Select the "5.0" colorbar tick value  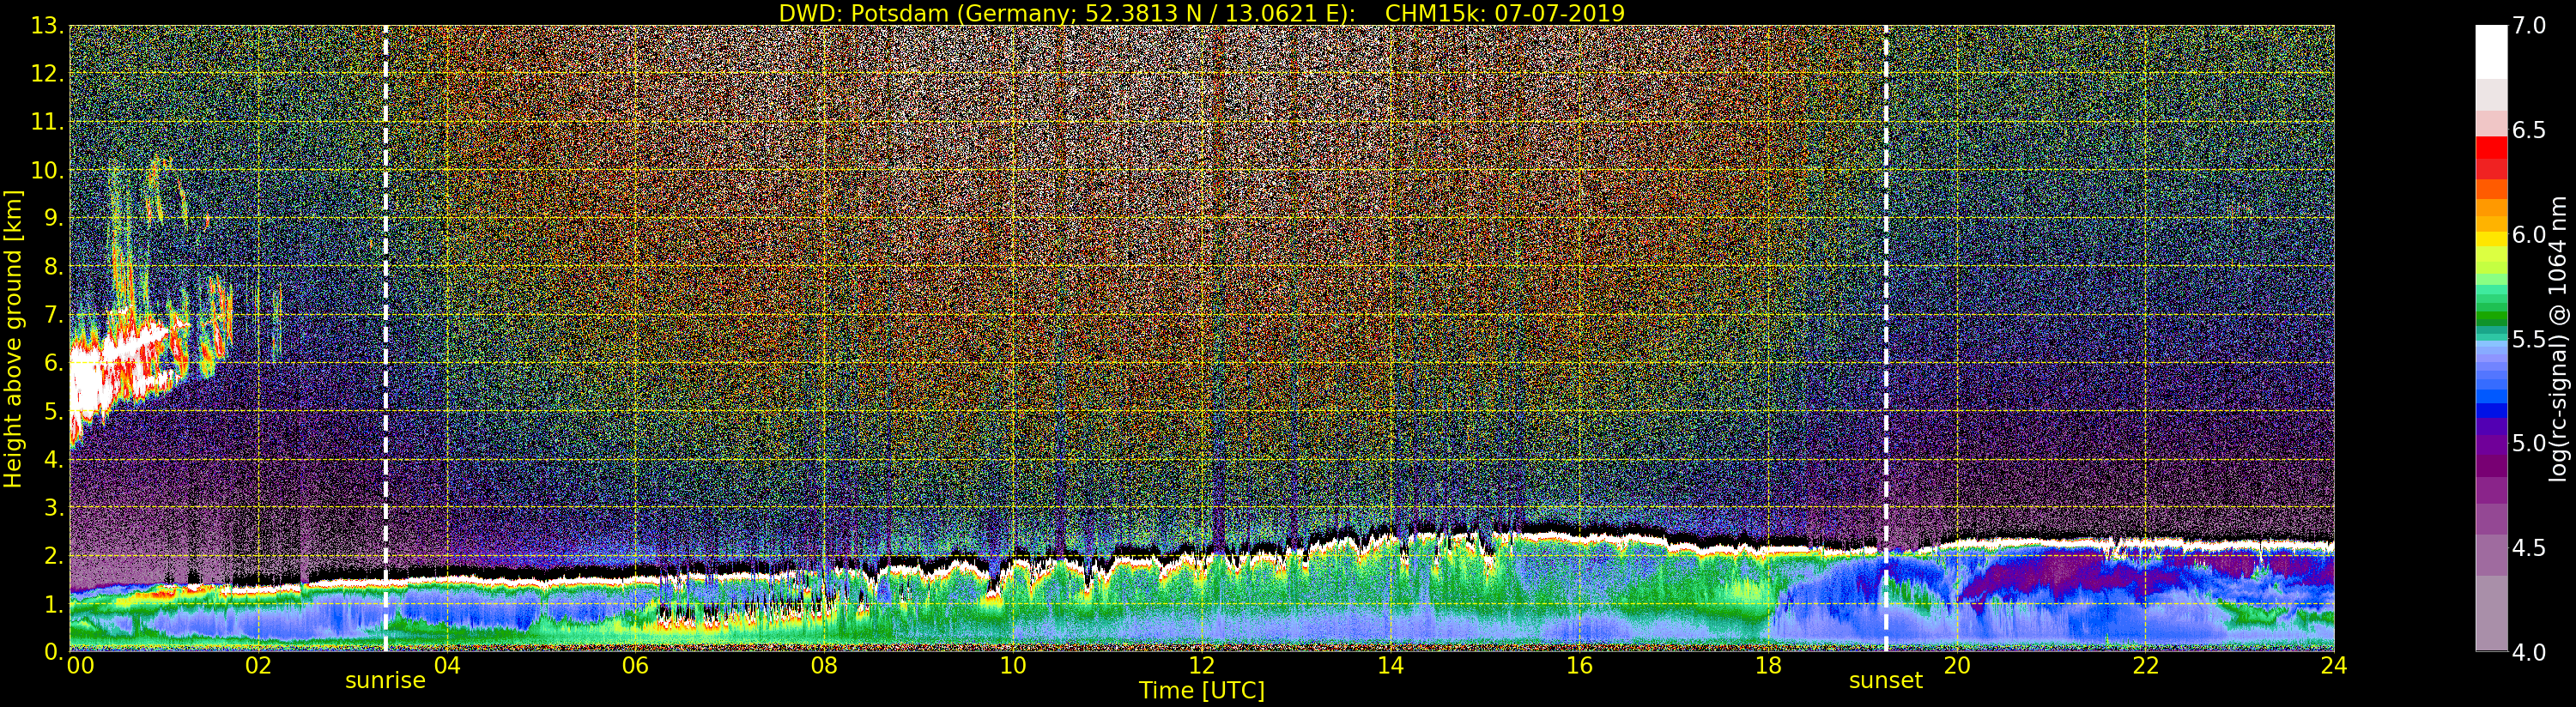coord(2529,443)
